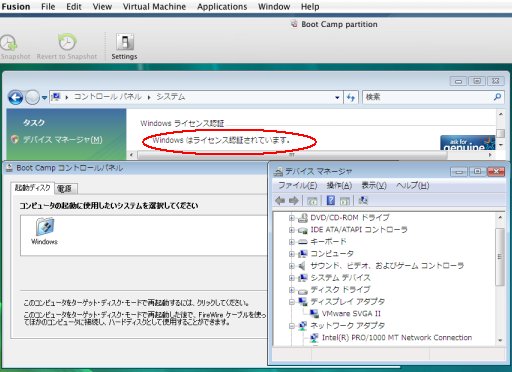Image resolution: width=512 pixels, height=372 pixels.
Task: Select the Windows startup disk icon
Action: pos(44,231)
